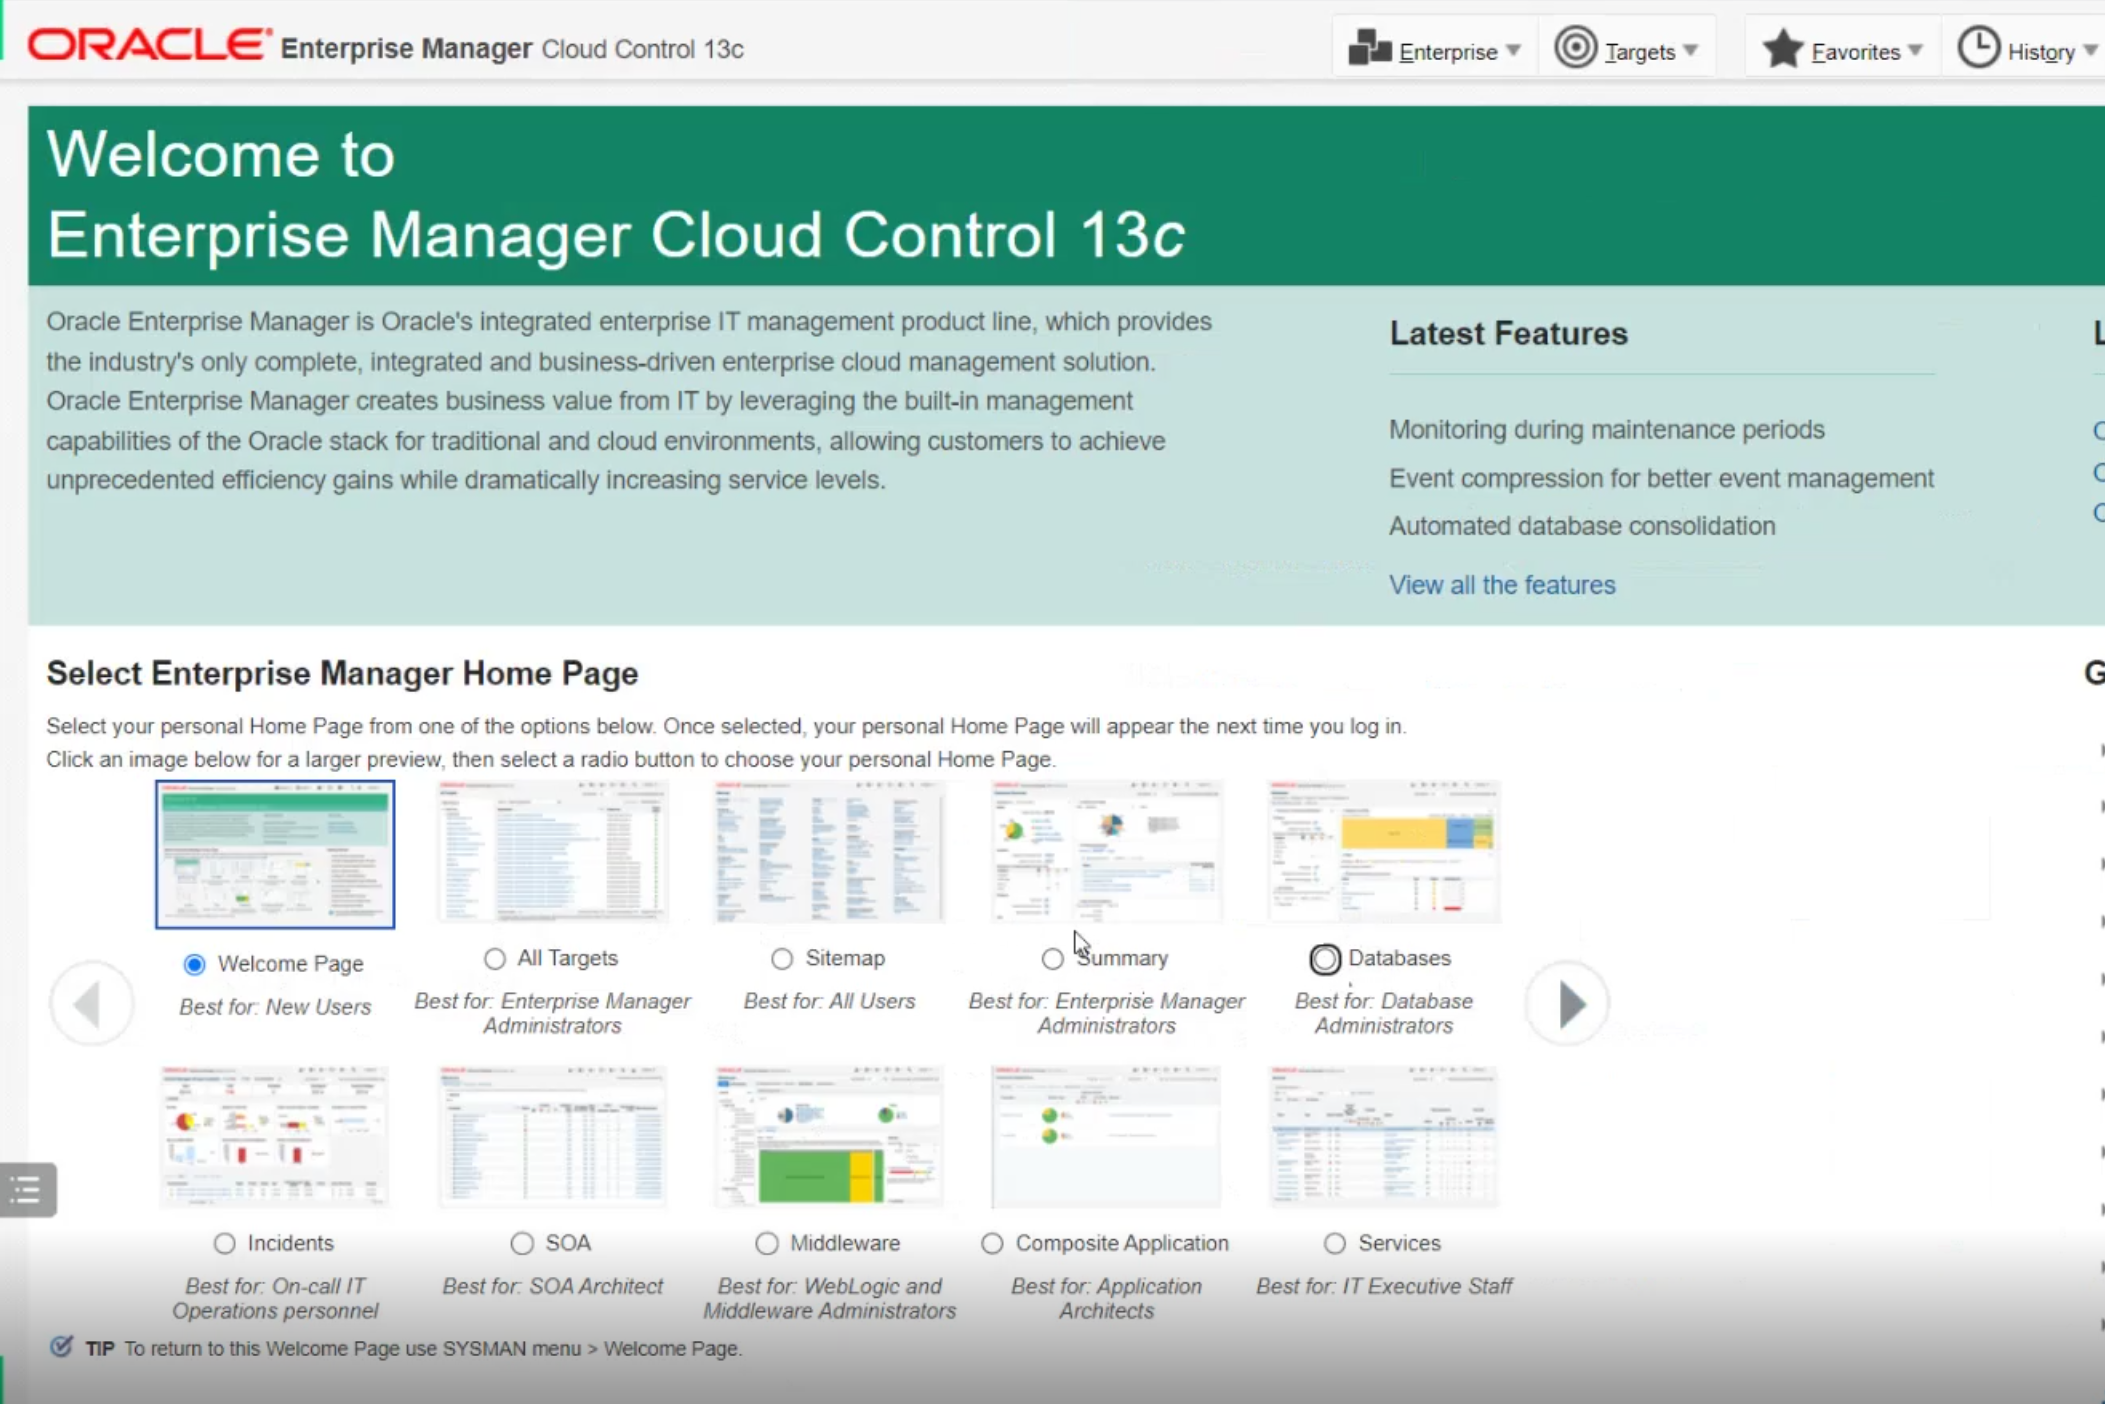Expand the Favorites dropdown arrow
The width and height of the screenshot is (2105, 1404).
click(1915, 50)
